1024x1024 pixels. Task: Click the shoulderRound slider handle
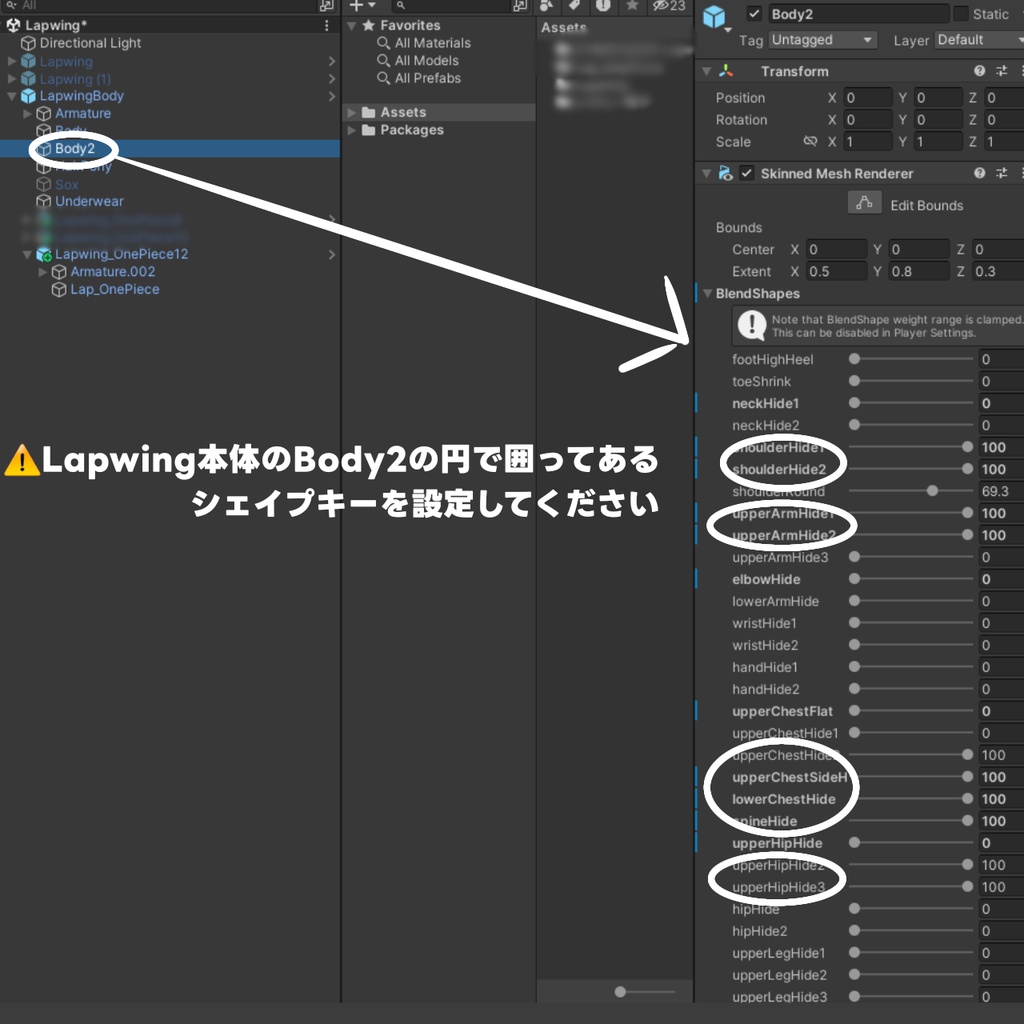click(x=932, y=490)
